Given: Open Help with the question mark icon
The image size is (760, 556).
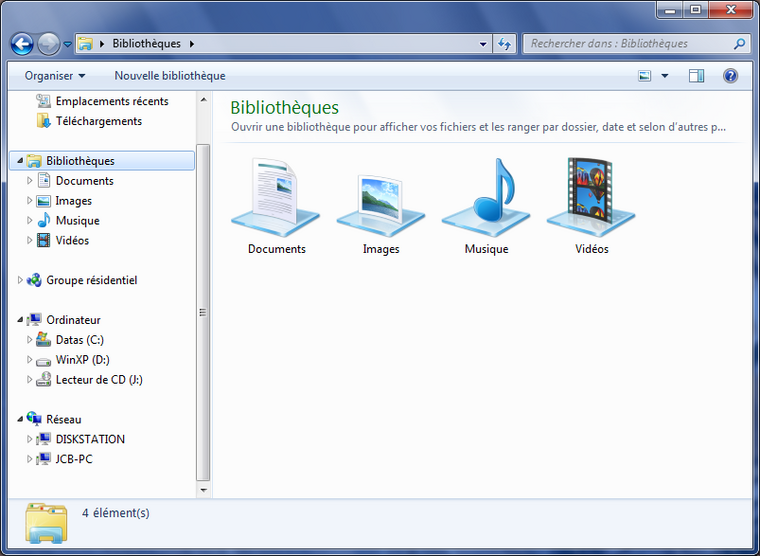Looking at the screenshot, I should click(730, 76).
